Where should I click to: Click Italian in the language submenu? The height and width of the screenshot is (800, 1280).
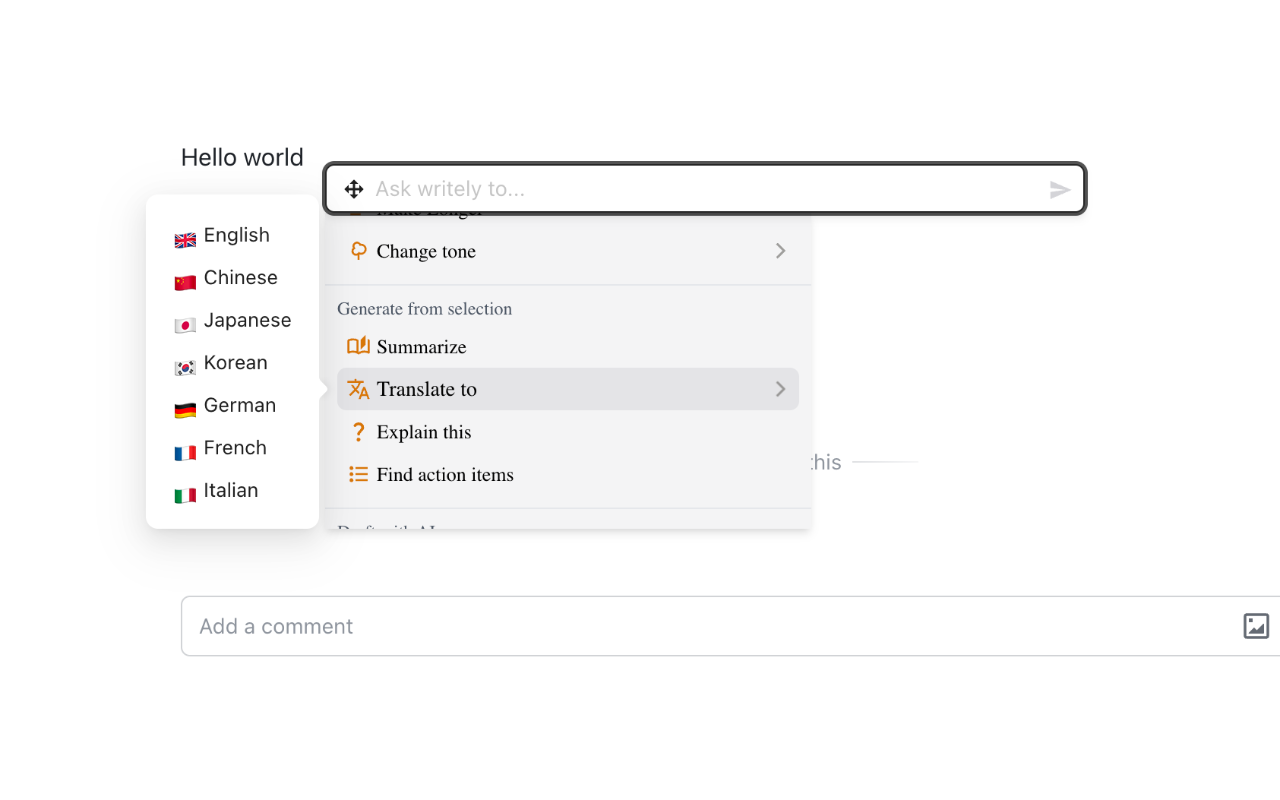(x=231, y=491)
